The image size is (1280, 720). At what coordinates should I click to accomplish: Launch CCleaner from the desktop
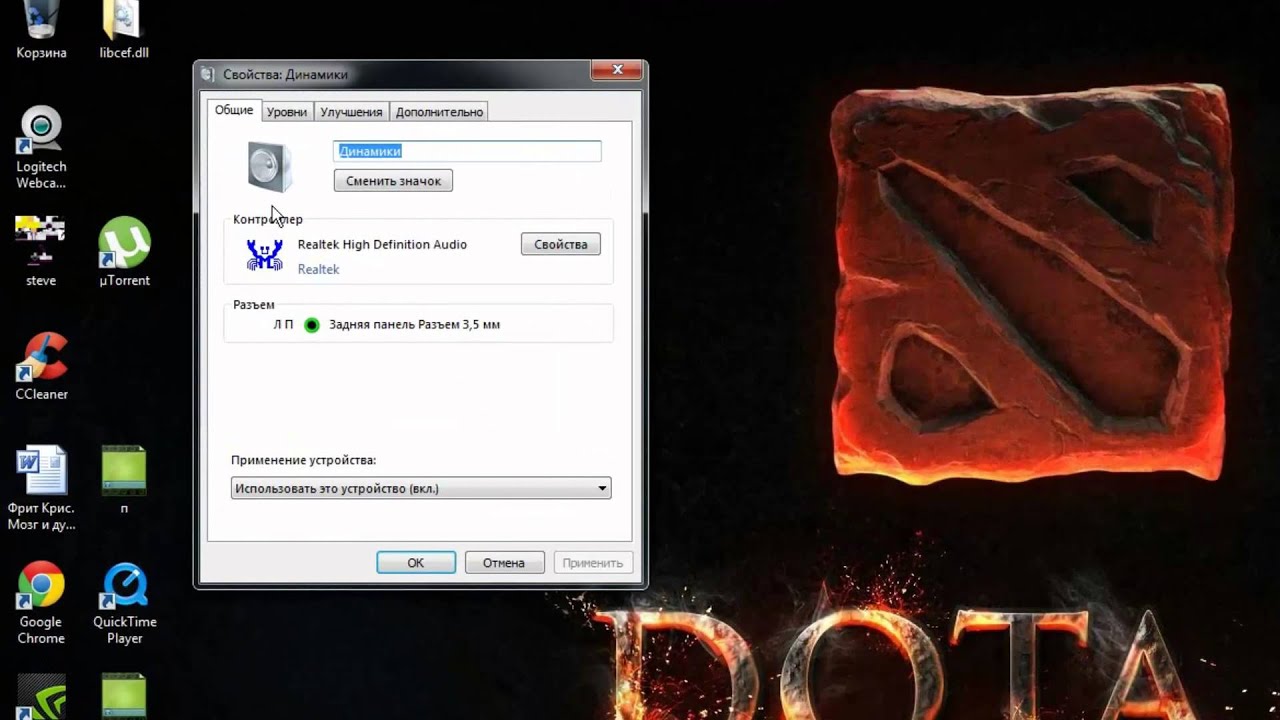(x=41, y=366)
